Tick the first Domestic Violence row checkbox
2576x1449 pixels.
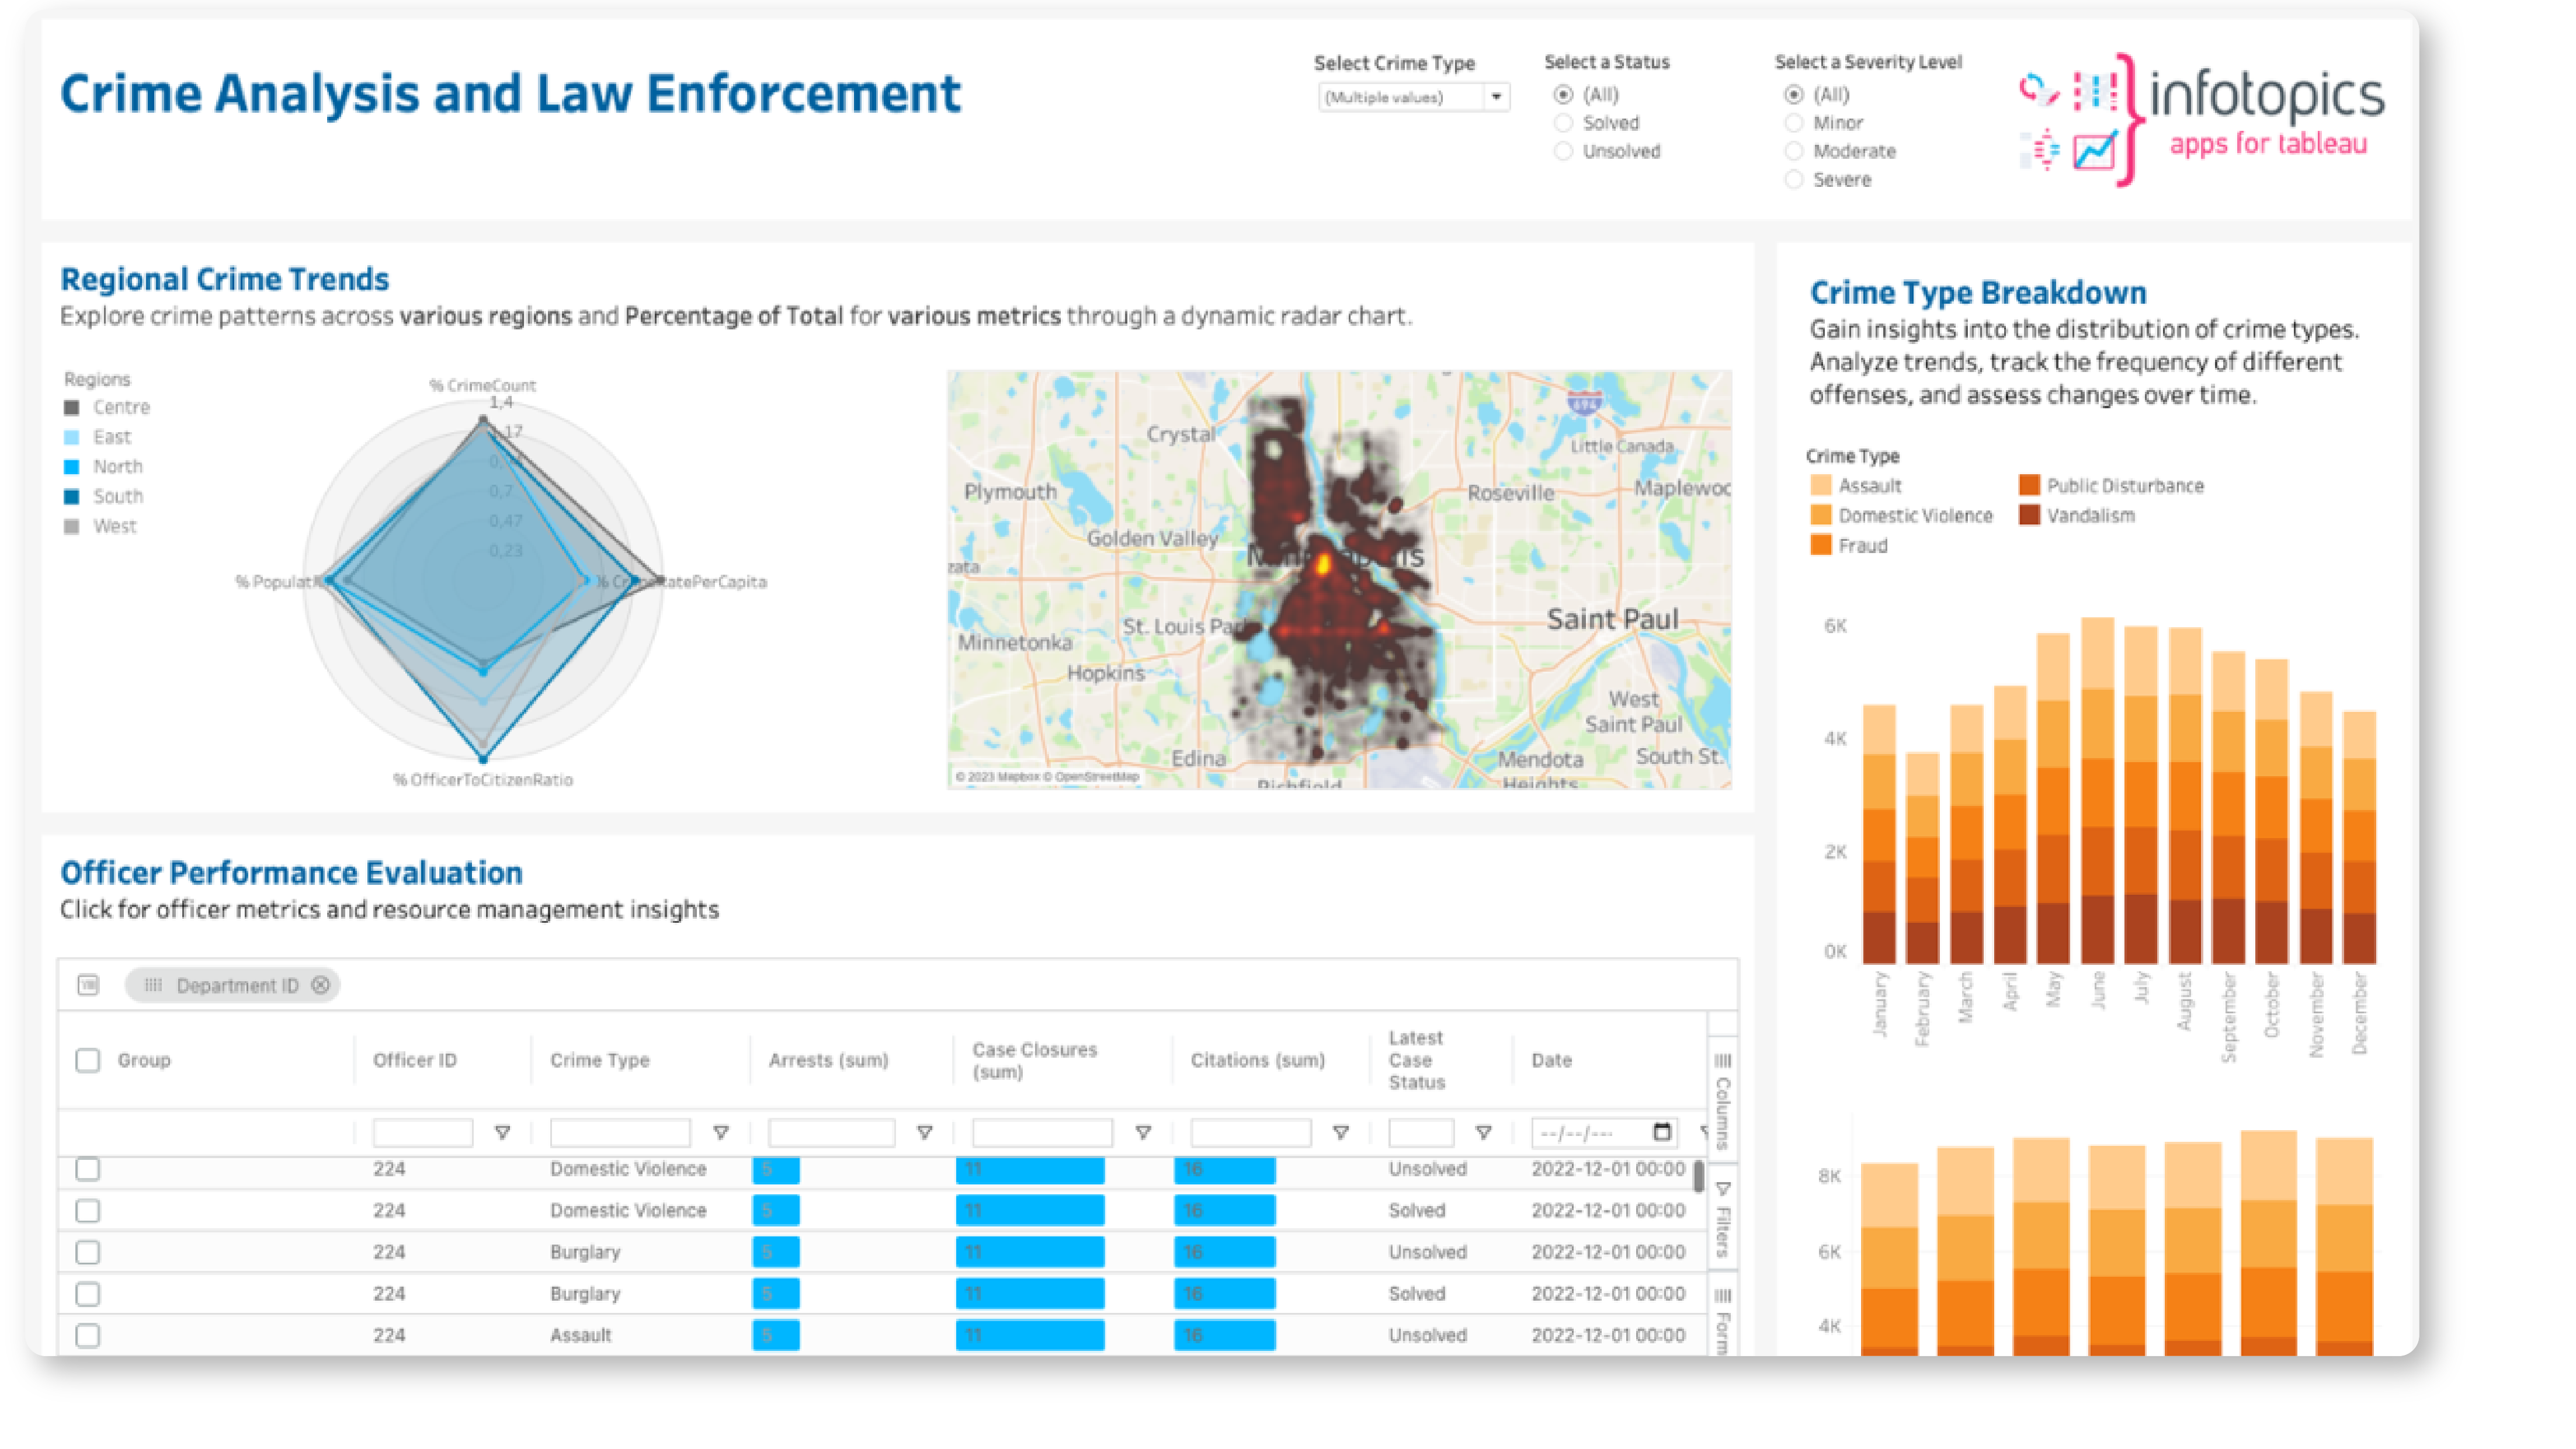click(x=88, y=1169)
